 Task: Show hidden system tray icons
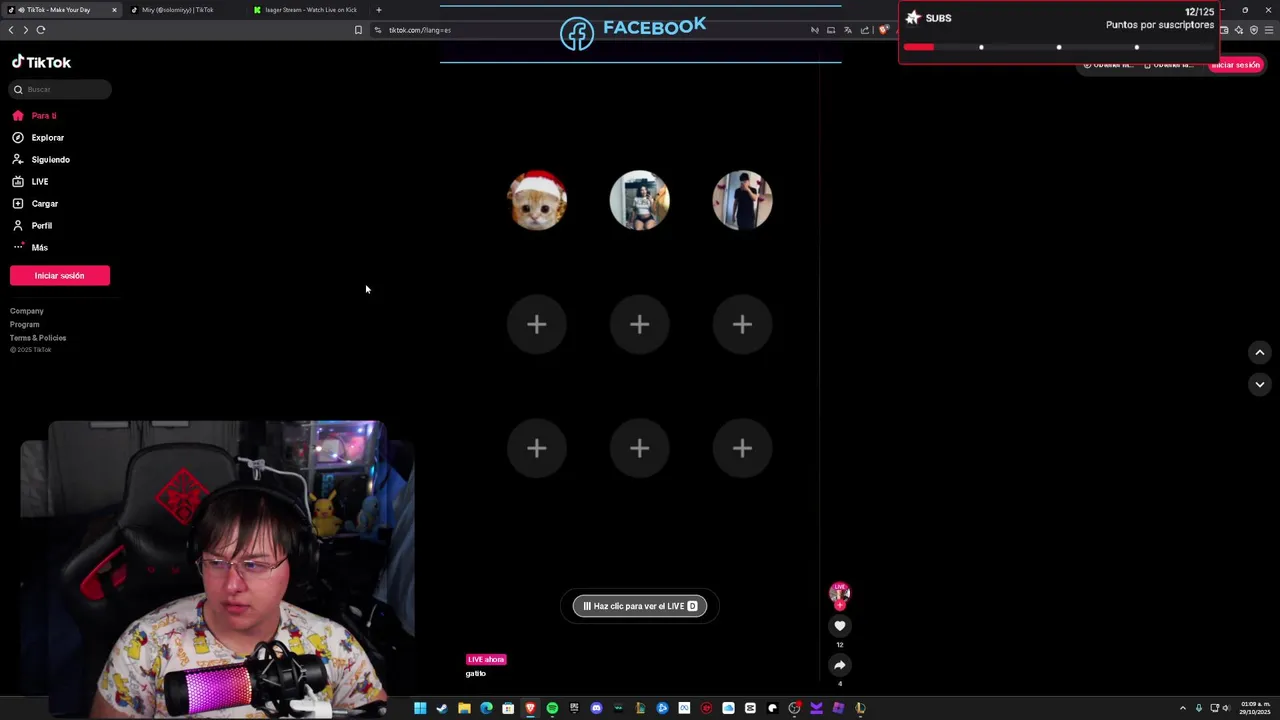click(x=1183, y=708)
